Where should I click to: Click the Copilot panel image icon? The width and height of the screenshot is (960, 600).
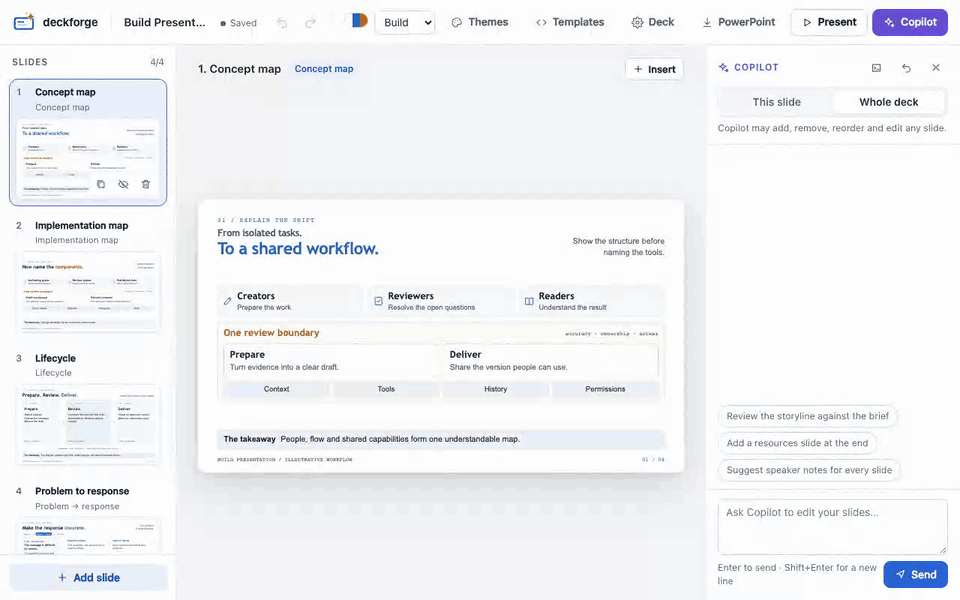[876, 68]
